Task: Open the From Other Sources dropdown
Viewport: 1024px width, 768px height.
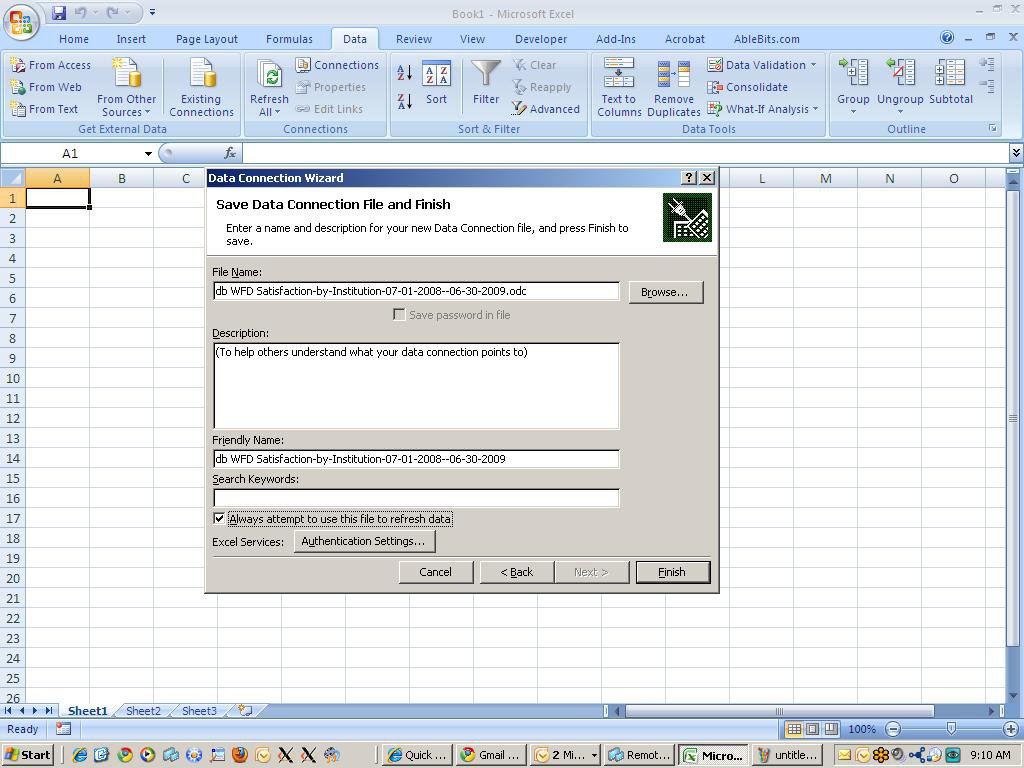Action: 126,87
